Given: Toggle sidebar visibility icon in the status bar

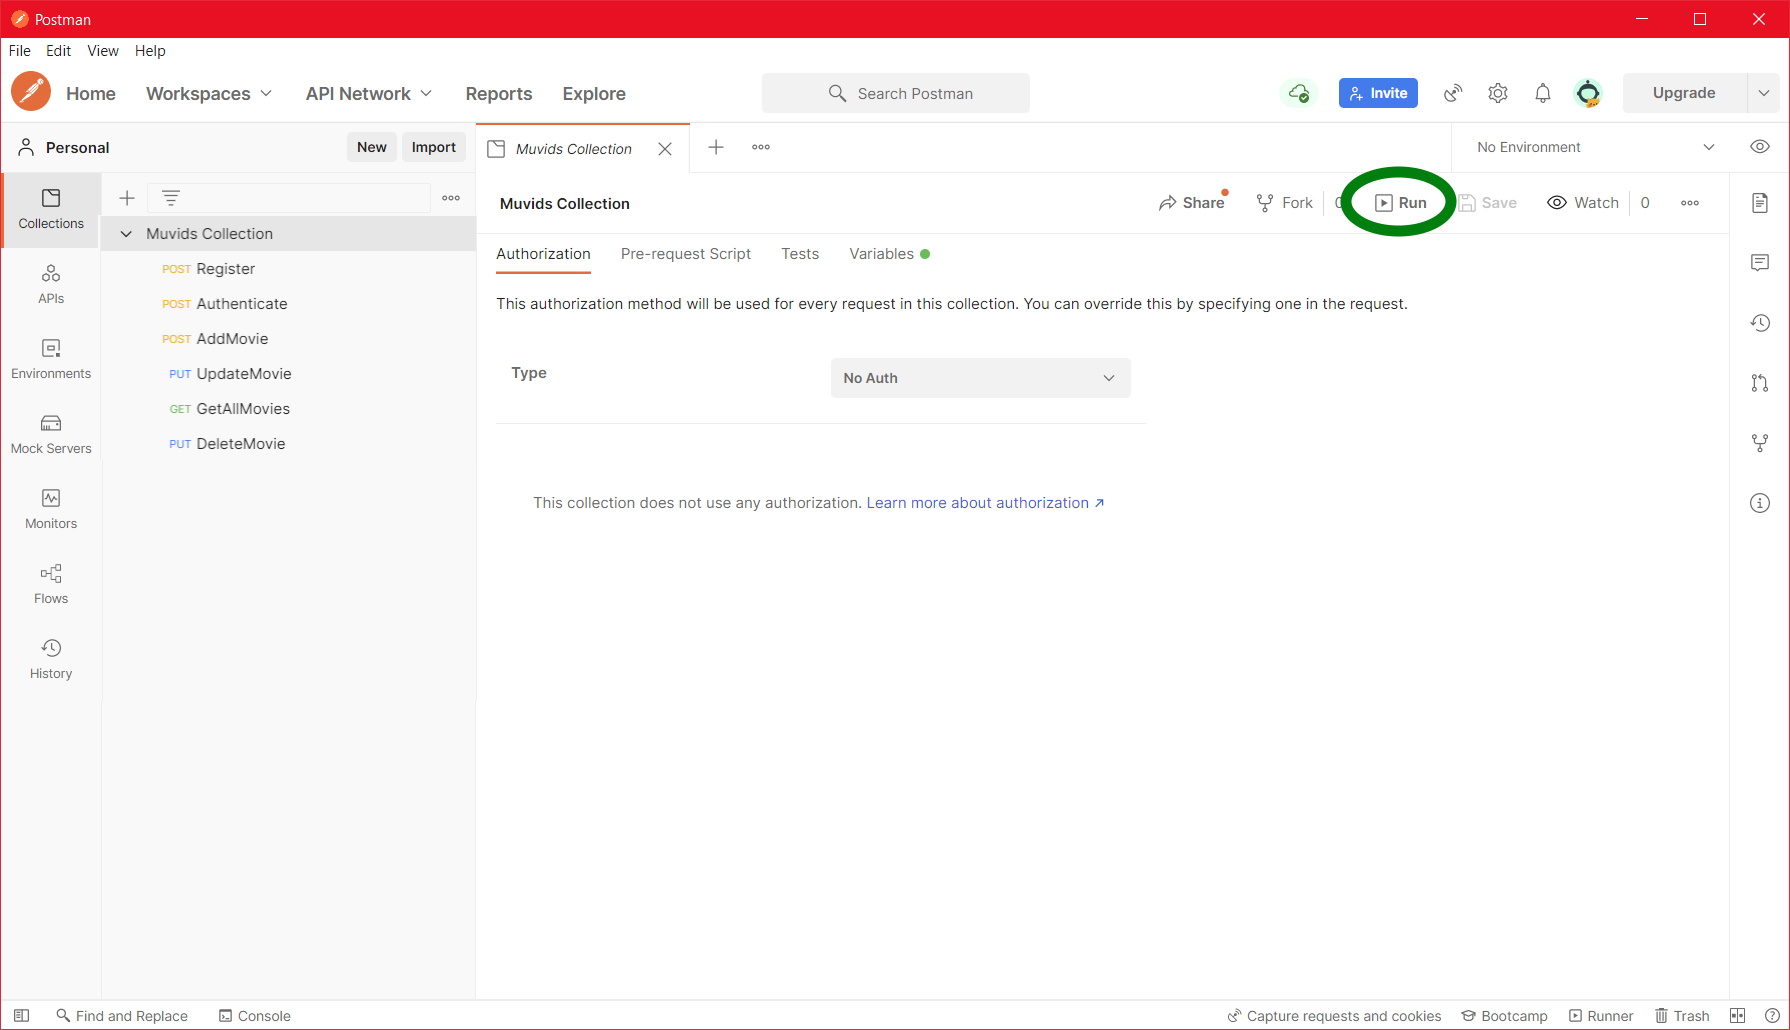Looking at the screenshot, I should pyautogui.click(x=21, y=1015).
